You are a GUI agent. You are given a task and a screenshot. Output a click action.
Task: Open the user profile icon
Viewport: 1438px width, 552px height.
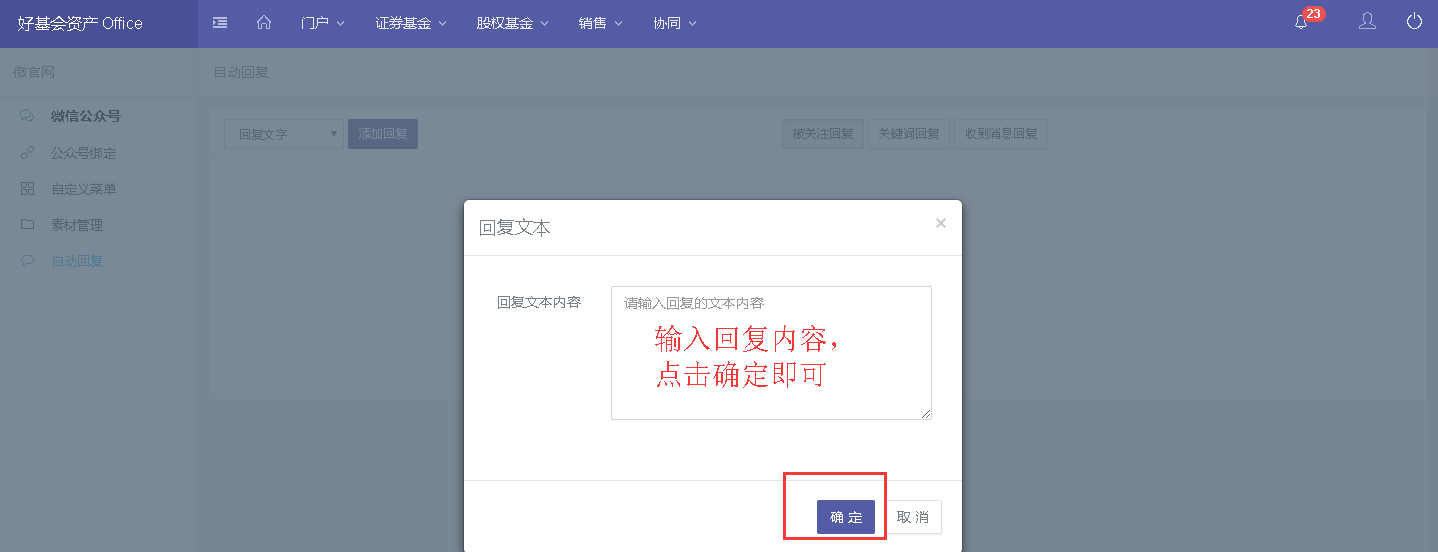[x=1367, y=22]
